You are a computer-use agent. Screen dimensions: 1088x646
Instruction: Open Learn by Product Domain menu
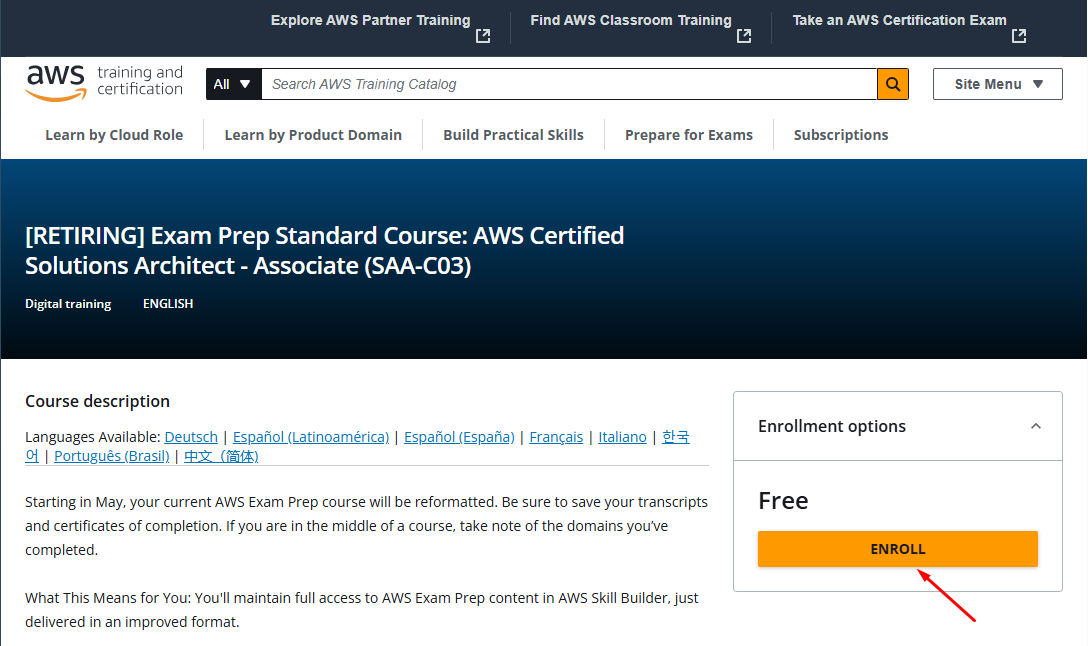point(313,135)
